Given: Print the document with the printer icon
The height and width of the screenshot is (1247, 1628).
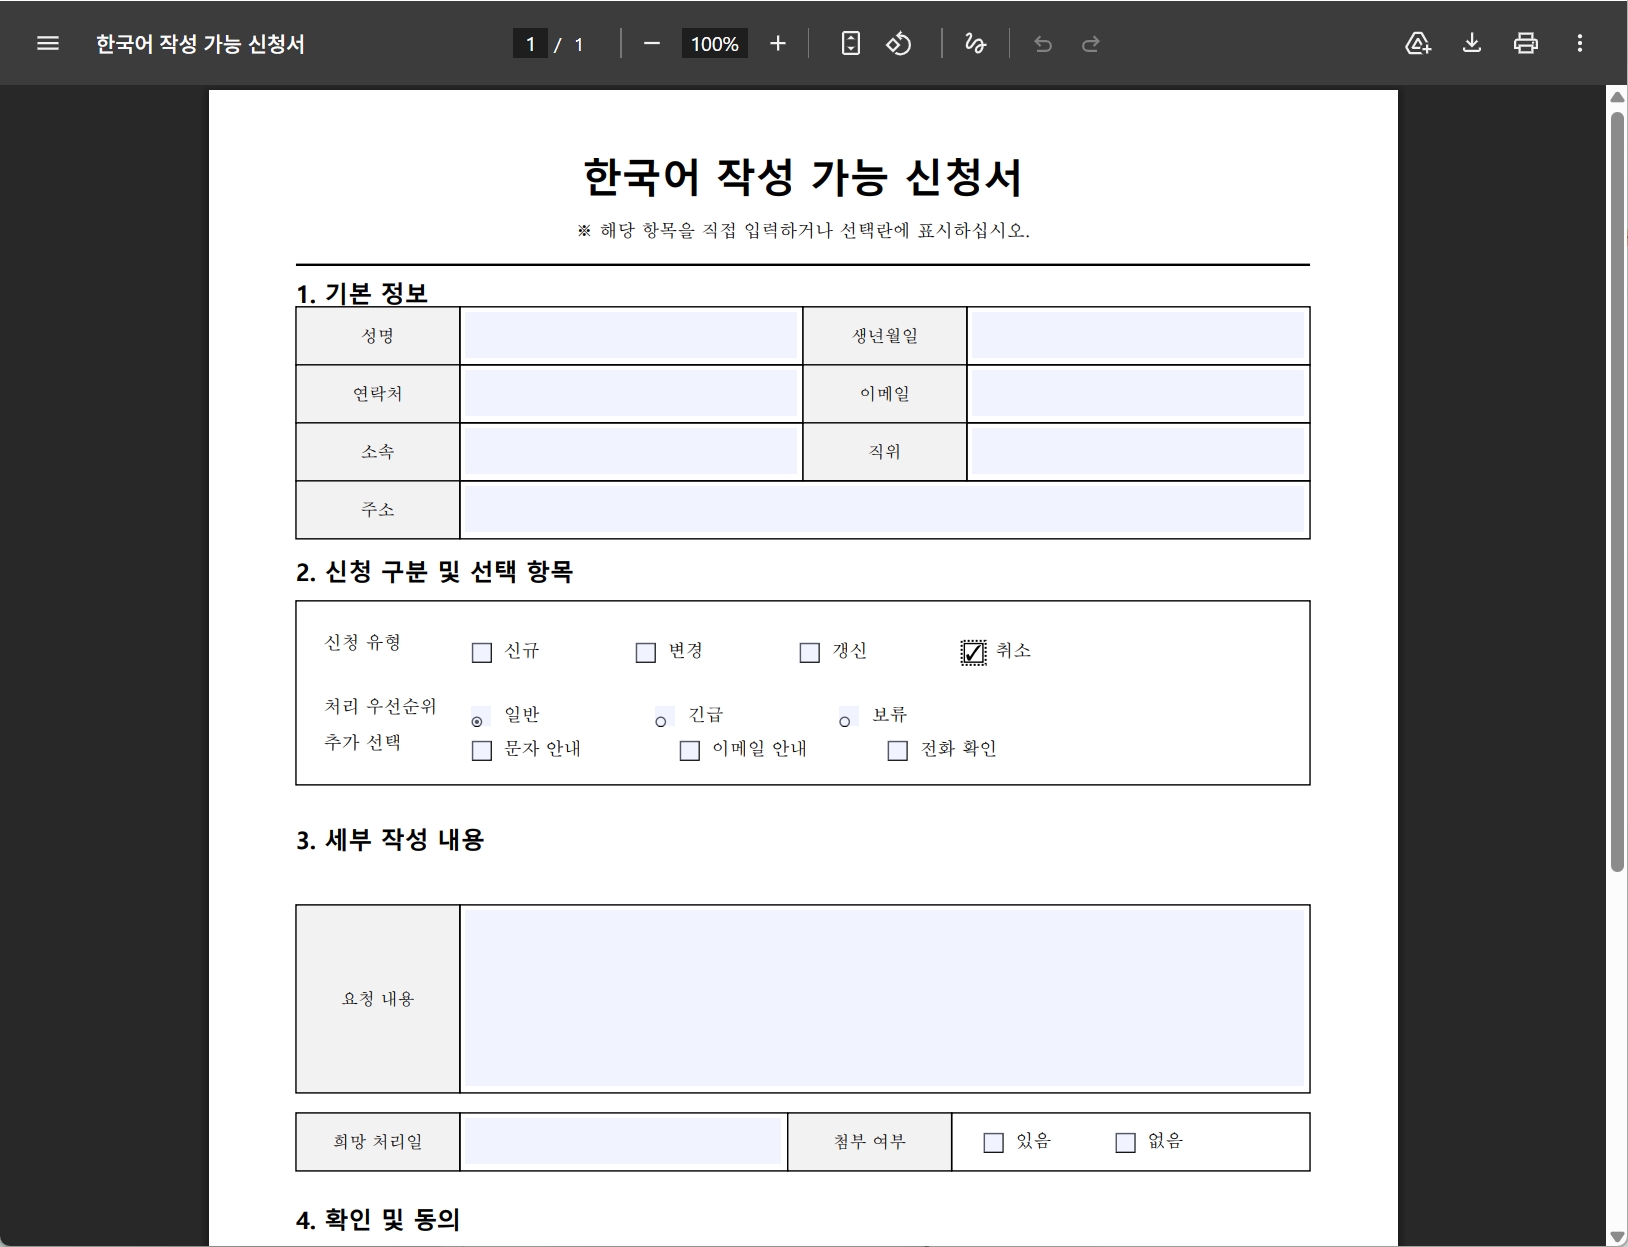Looking at the screenshot, I should [1526, 43].
